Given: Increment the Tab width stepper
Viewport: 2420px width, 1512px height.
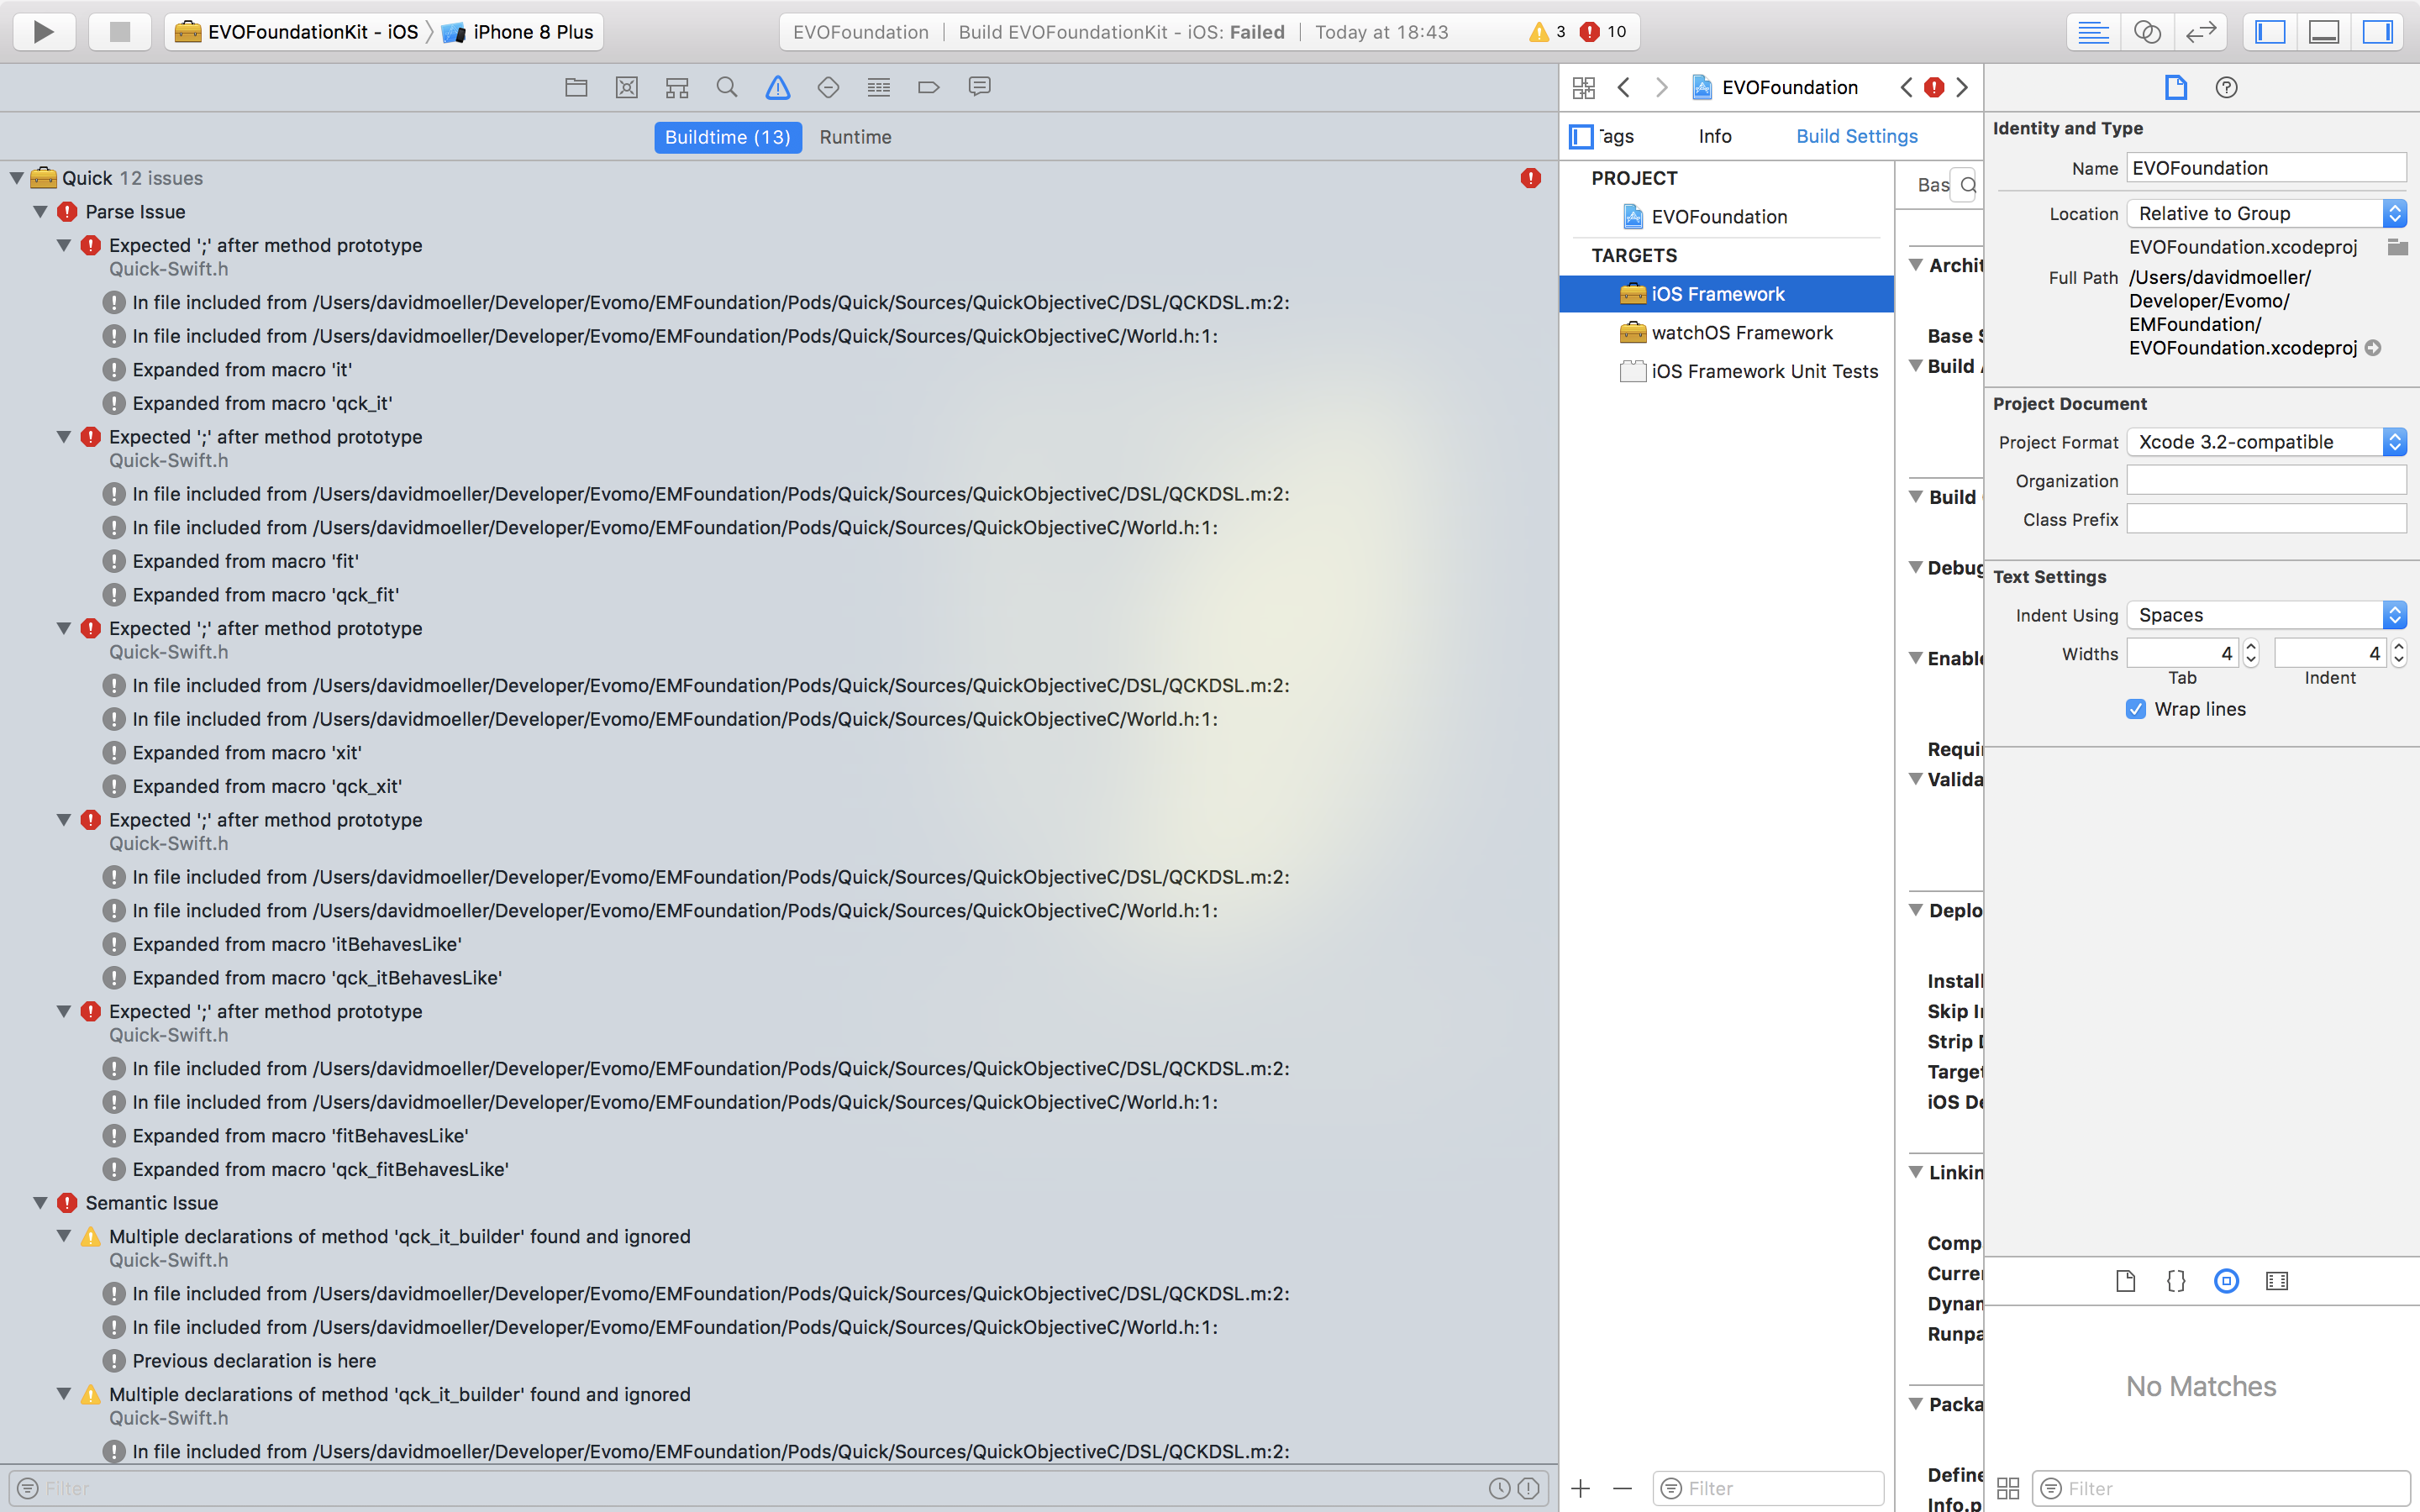Looking at the screenshot, I should 2251,646.
